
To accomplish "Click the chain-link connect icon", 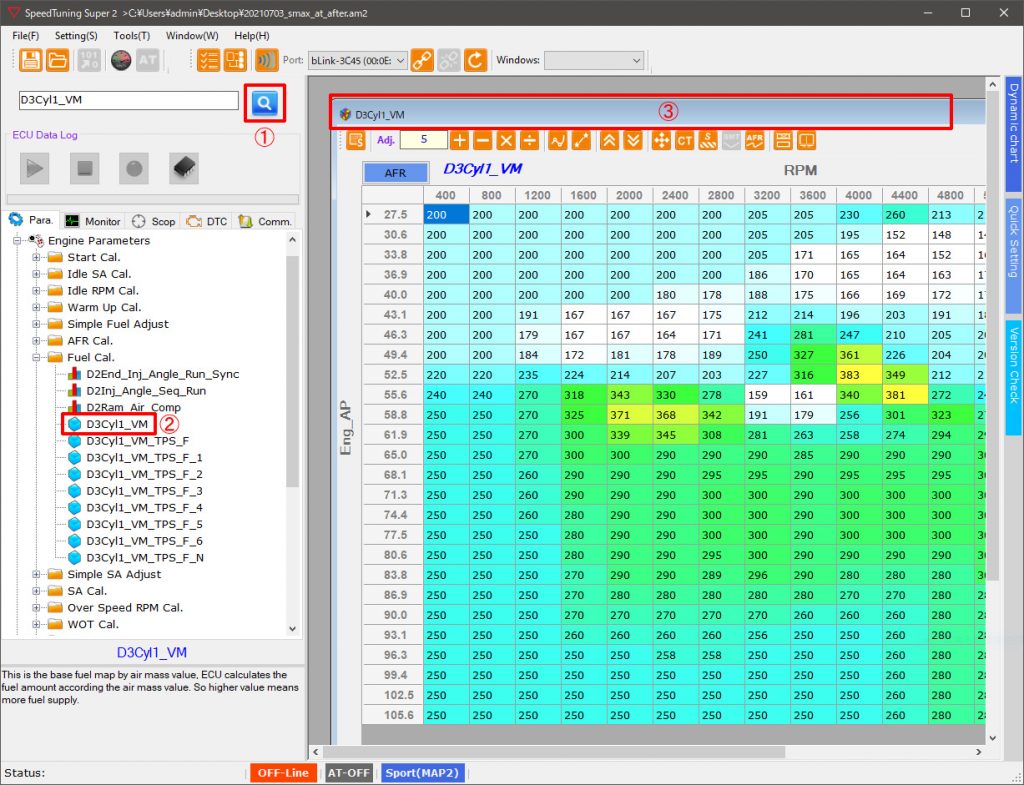I will pos(423,60).
